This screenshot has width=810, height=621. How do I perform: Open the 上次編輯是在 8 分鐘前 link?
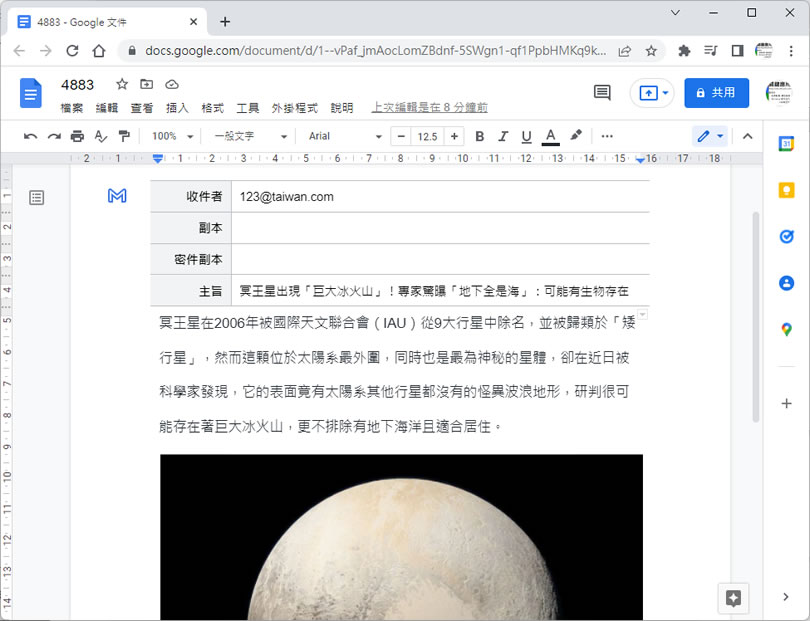tap(429, 108)
